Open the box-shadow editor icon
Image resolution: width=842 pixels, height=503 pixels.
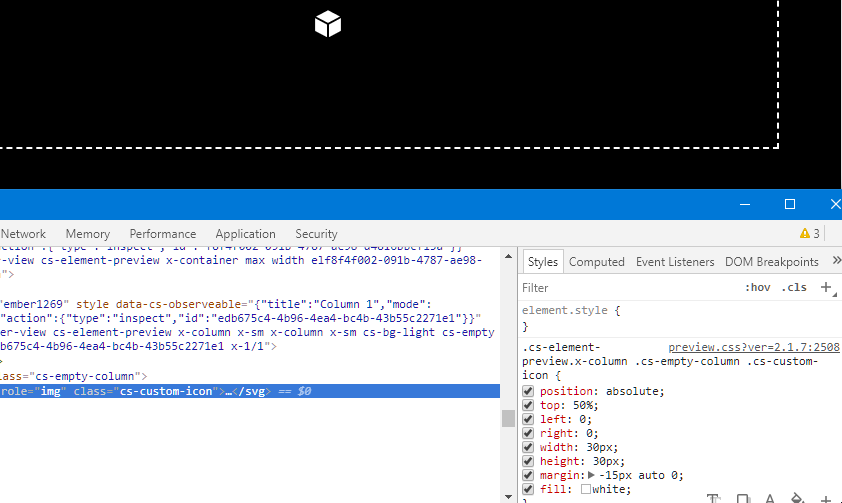pos(743,498)
